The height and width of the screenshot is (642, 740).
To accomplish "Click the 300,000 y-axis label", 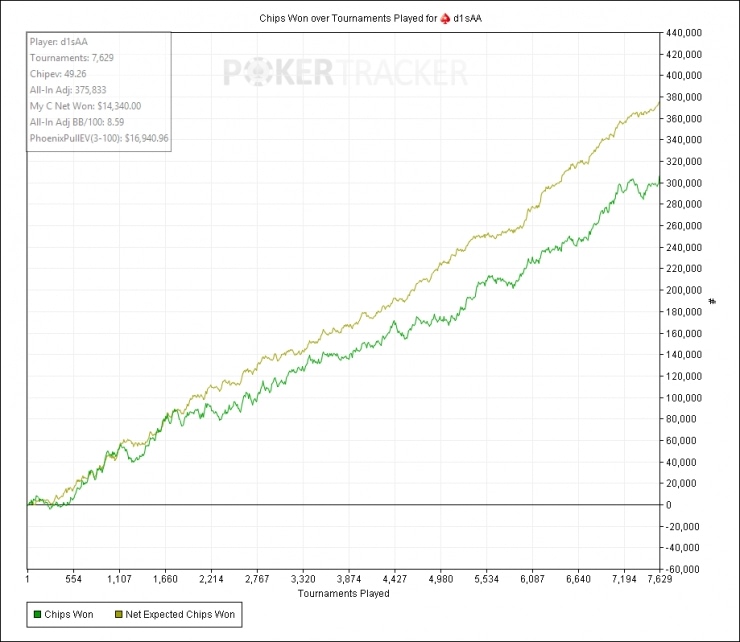I will [x=684, y=183].
